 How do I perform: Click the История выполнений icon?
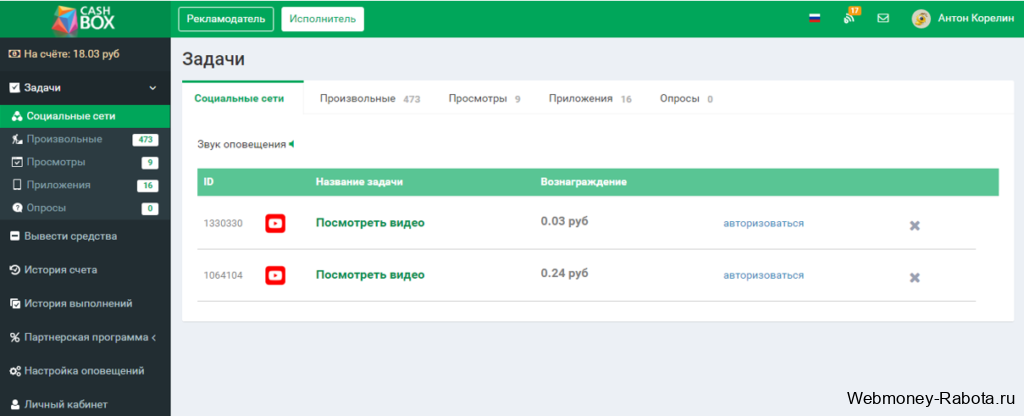(14, 304)
